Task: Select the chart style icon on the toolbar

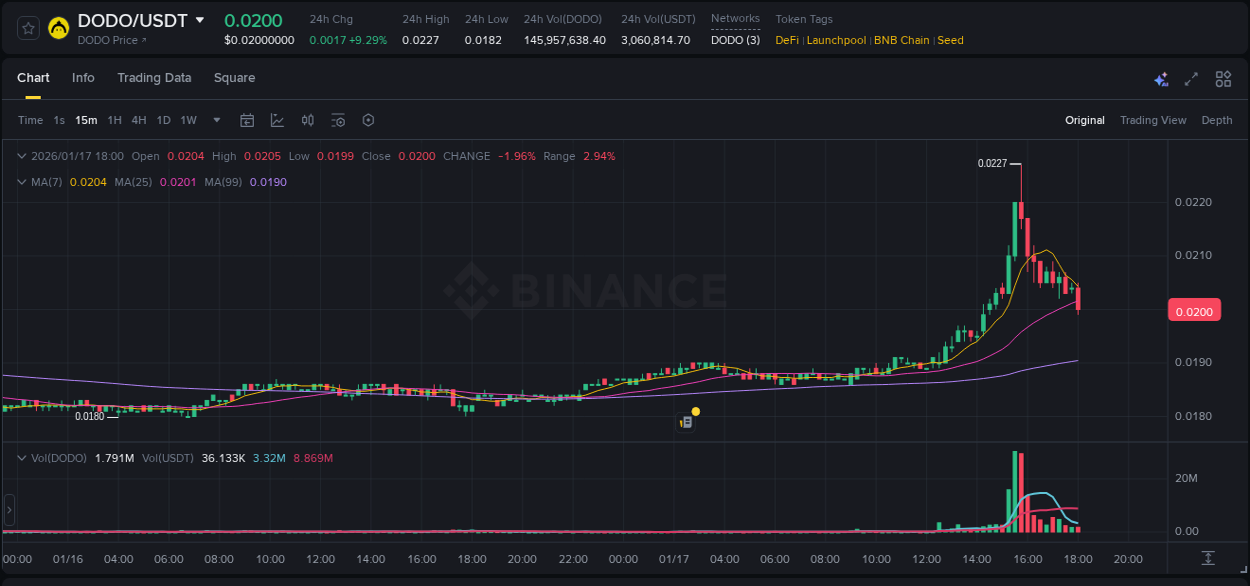Action: pos(276,120)
